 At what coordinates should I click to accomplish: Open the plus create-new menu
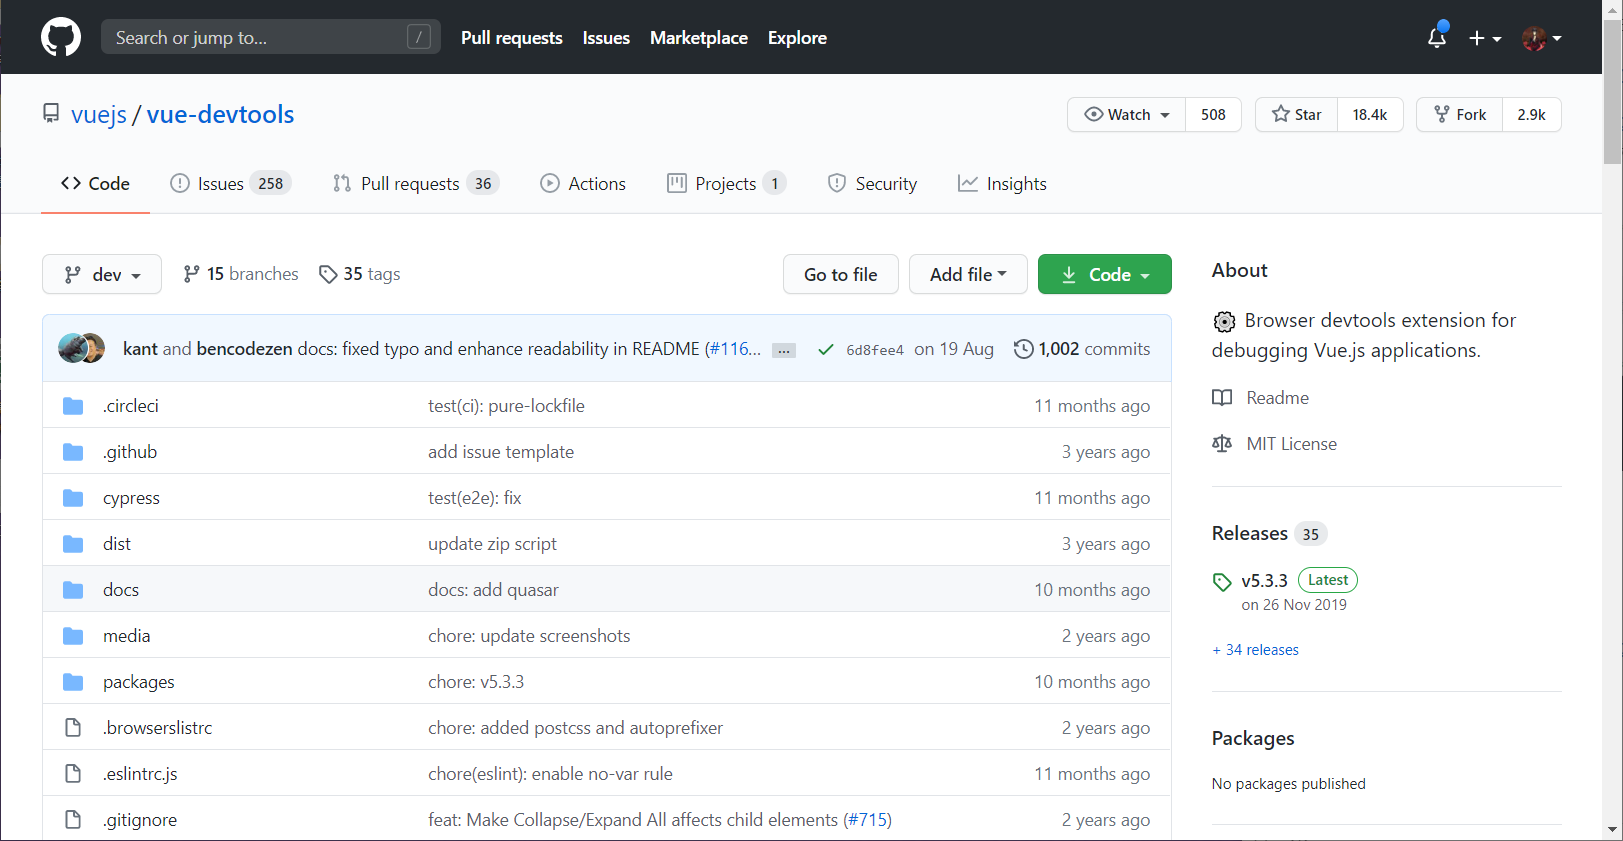tap(1485, 38)
